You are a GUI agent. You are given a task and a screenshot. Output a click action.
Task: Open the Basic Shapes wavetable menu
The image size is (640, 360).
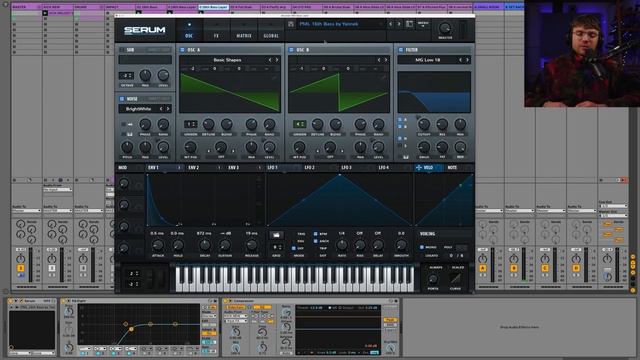[227, 60]
